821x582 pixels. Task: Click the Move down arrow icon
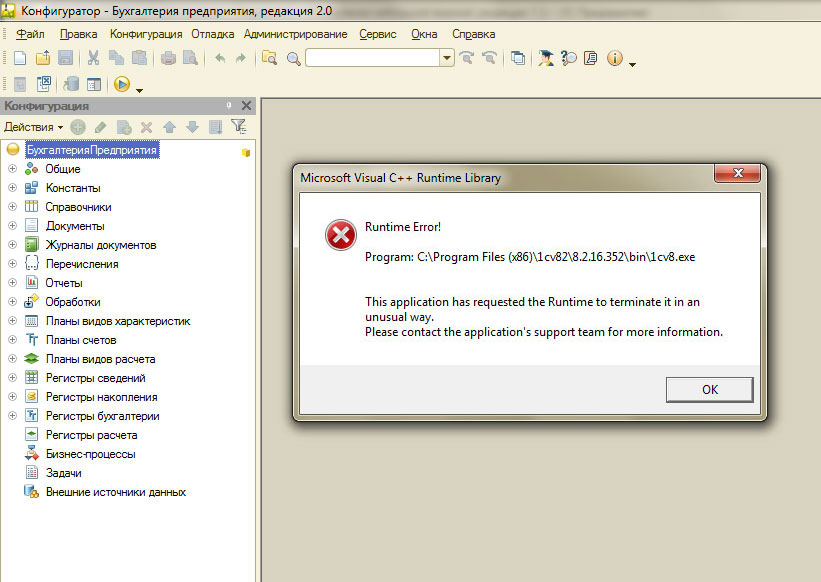(192, 127)
